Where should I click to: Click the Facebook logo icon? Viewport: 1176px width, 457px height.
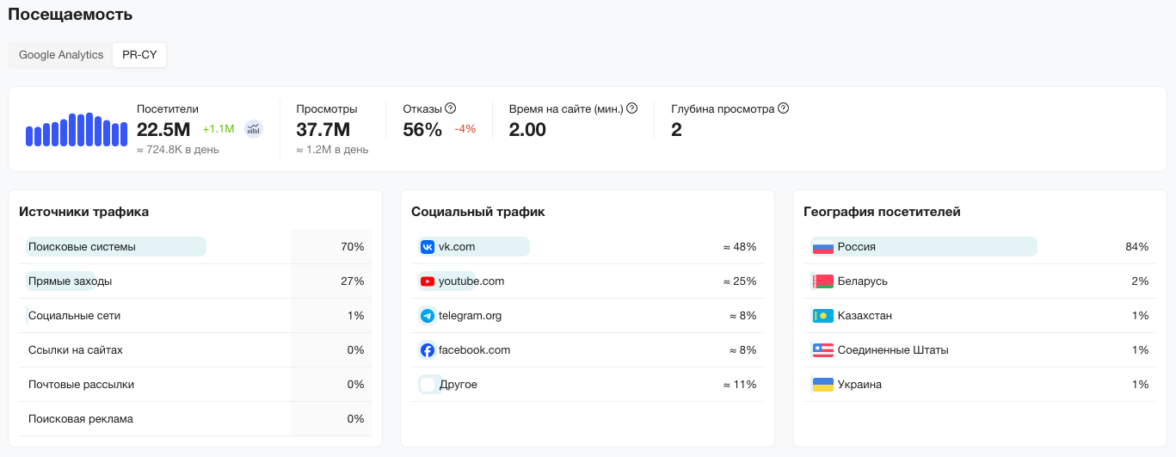pyautogui.click(x=427, y=350)
